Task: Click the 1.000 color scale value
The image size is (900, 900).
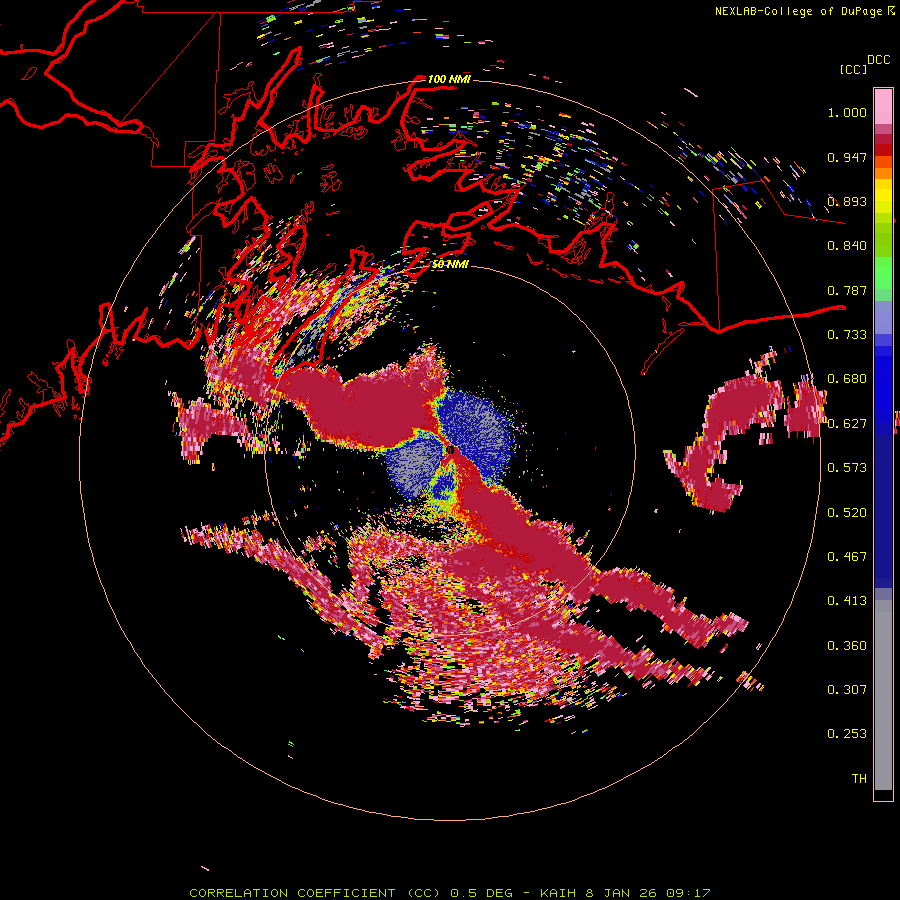Action: pyautogui.click(x=847, y=112)
